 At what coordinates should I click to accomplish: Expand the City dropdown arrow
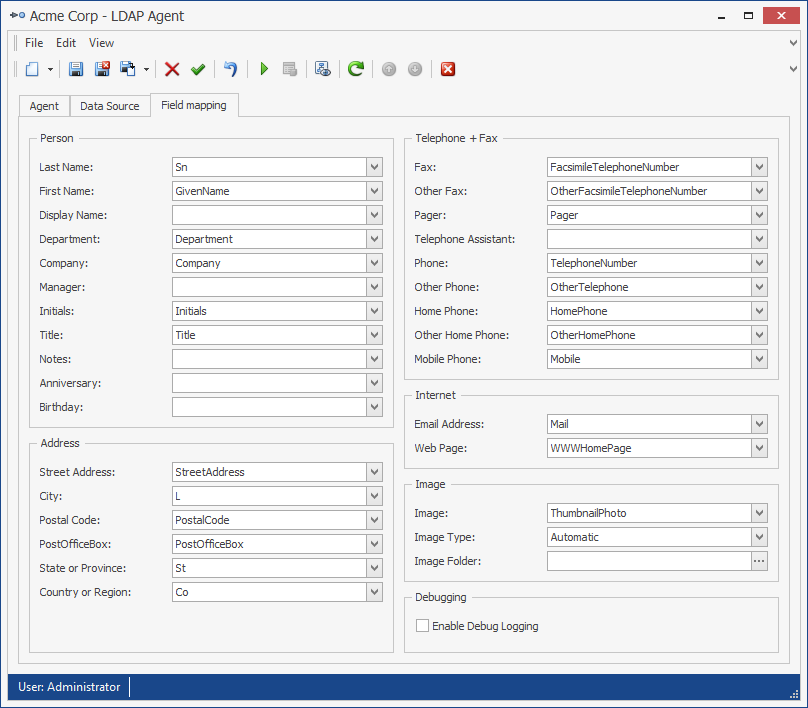pyautogui.click(x=375, y=496)
